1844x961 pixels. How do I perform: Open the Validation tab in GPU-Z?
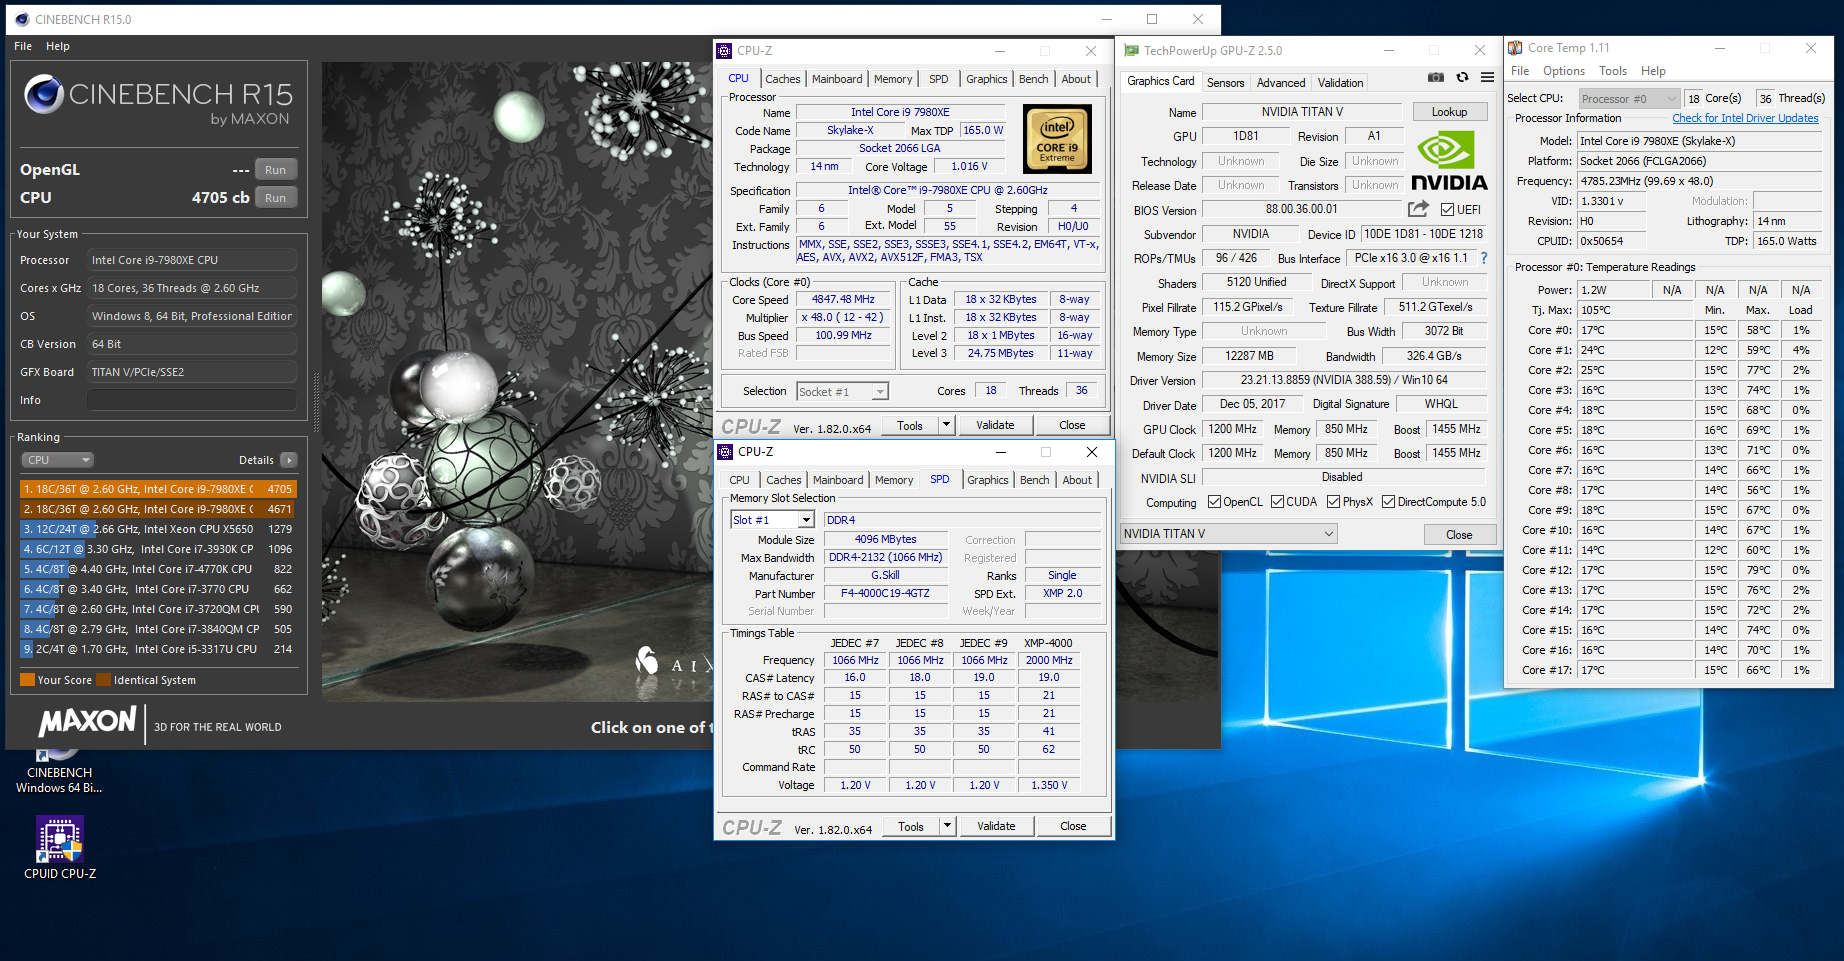[1340, 83]
